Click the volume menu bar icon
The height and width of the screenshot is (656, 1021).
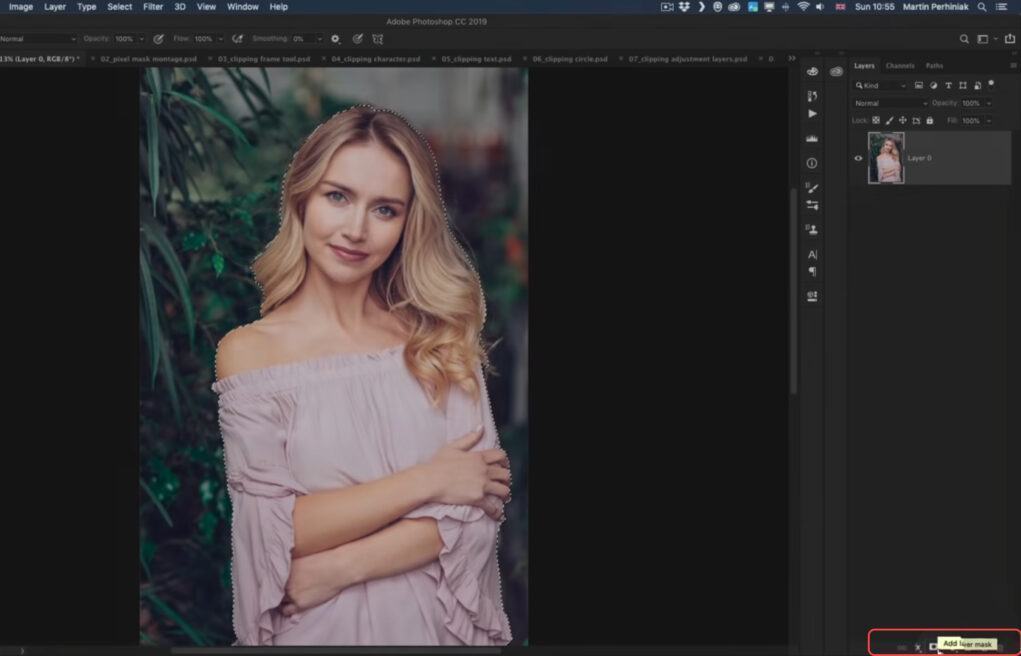(x=820, y=7)
